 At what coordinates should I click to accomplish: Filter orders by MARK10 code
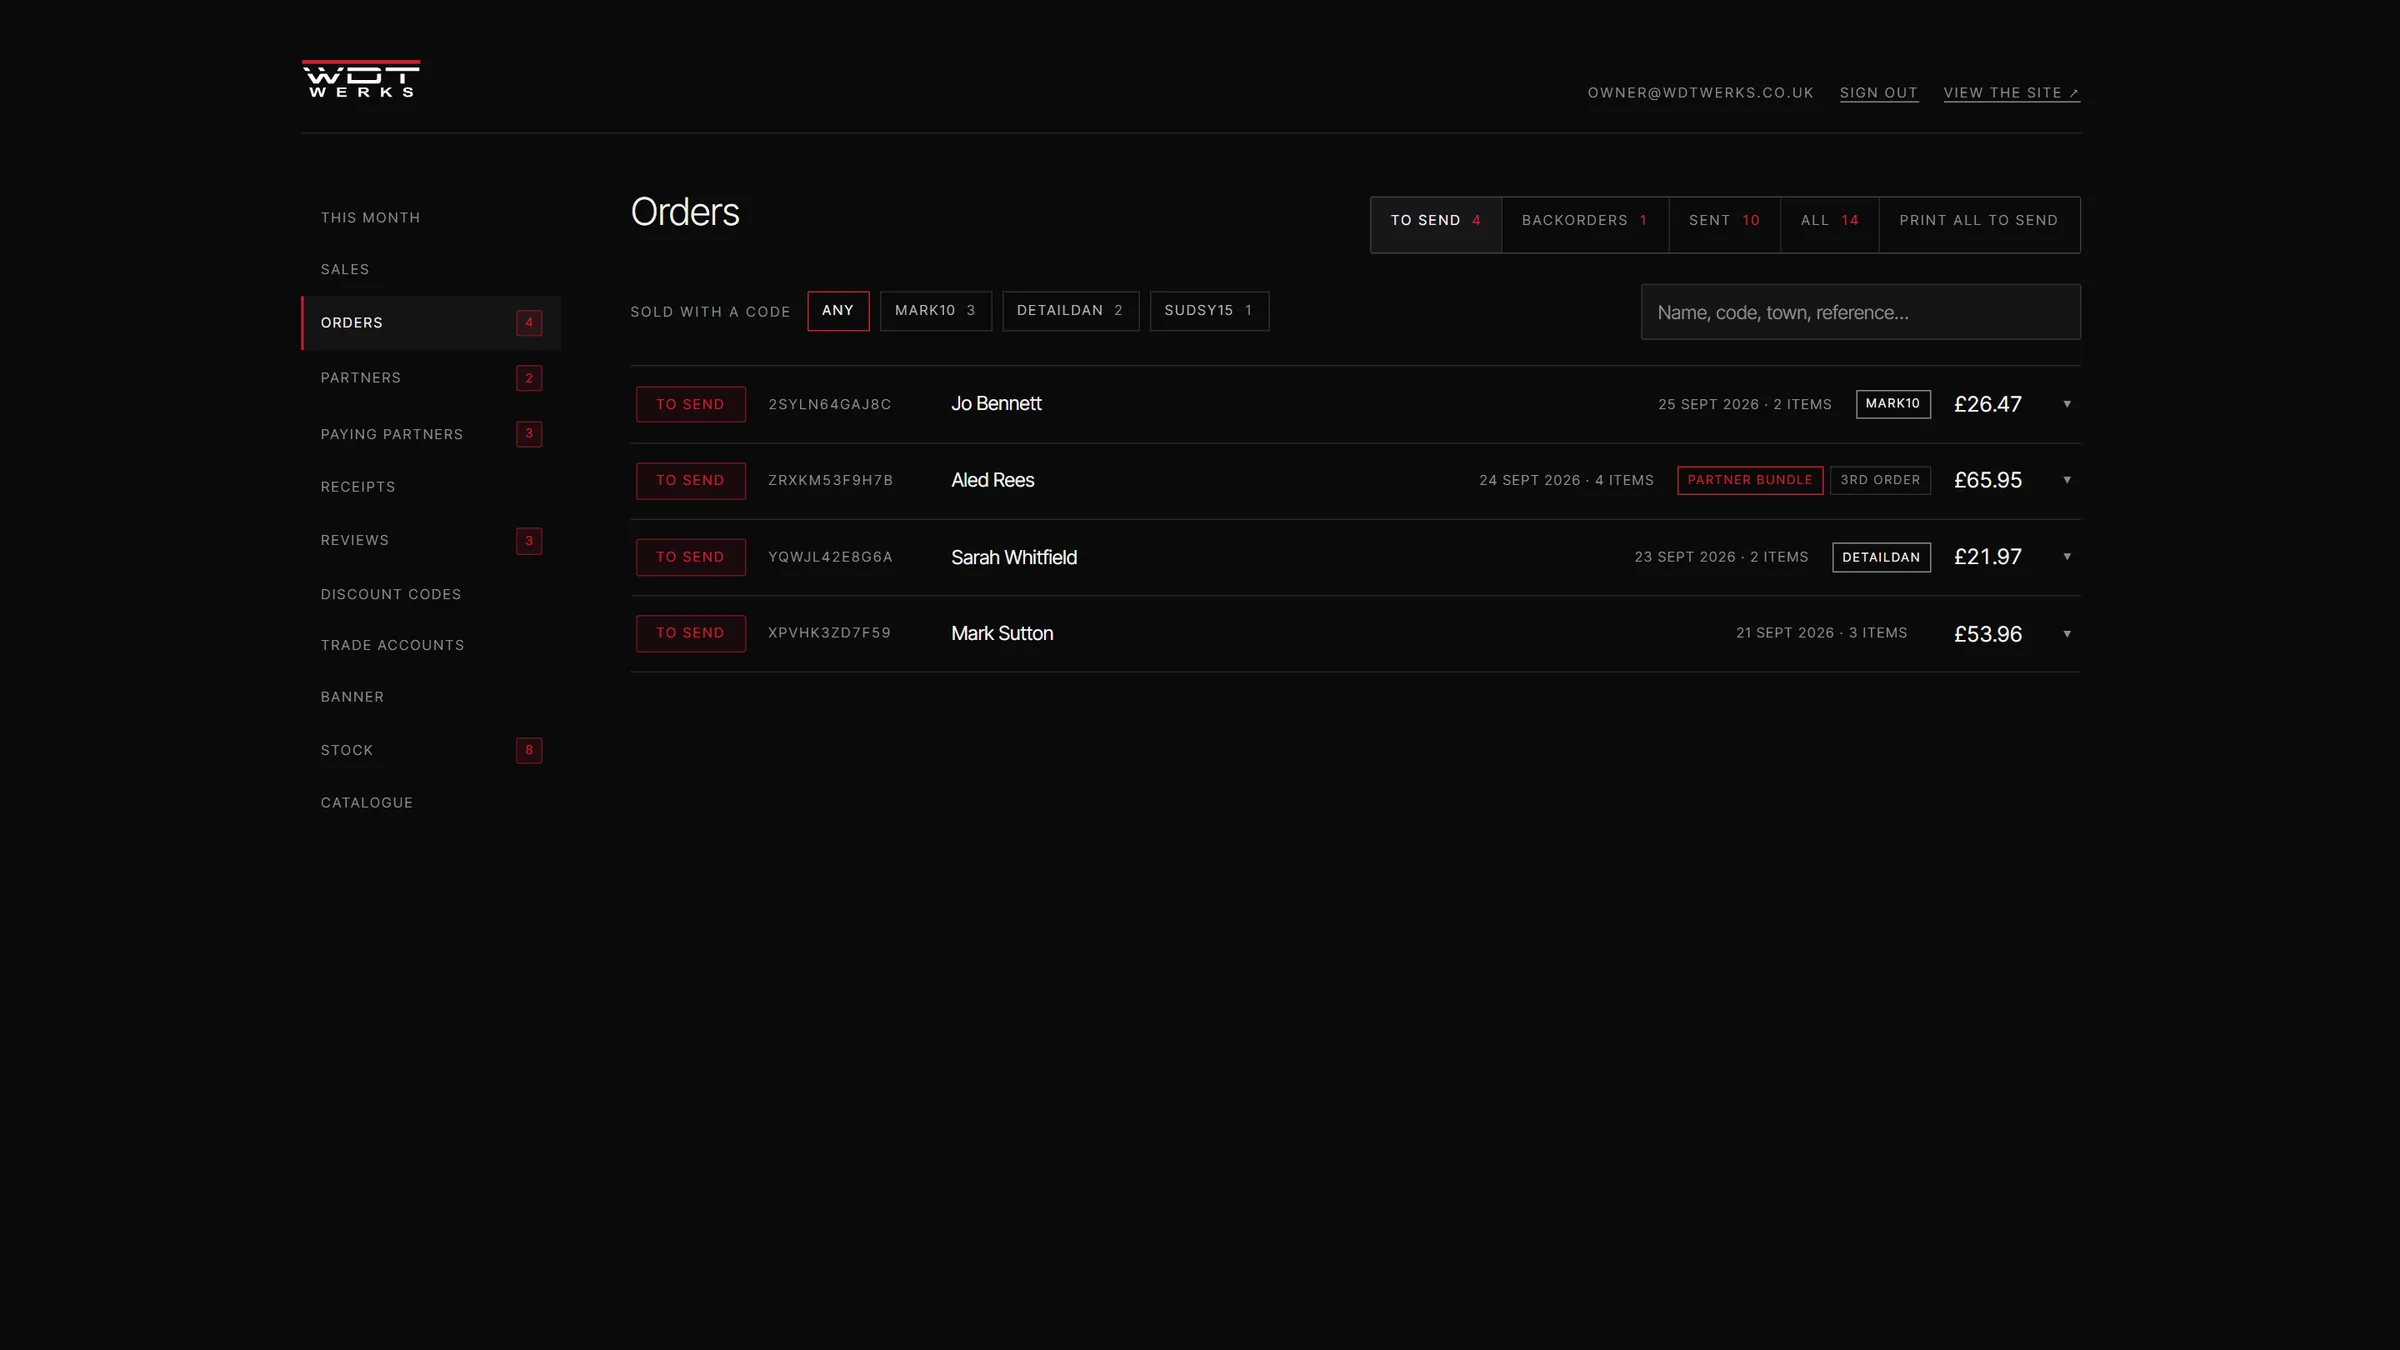pos(935,311)
